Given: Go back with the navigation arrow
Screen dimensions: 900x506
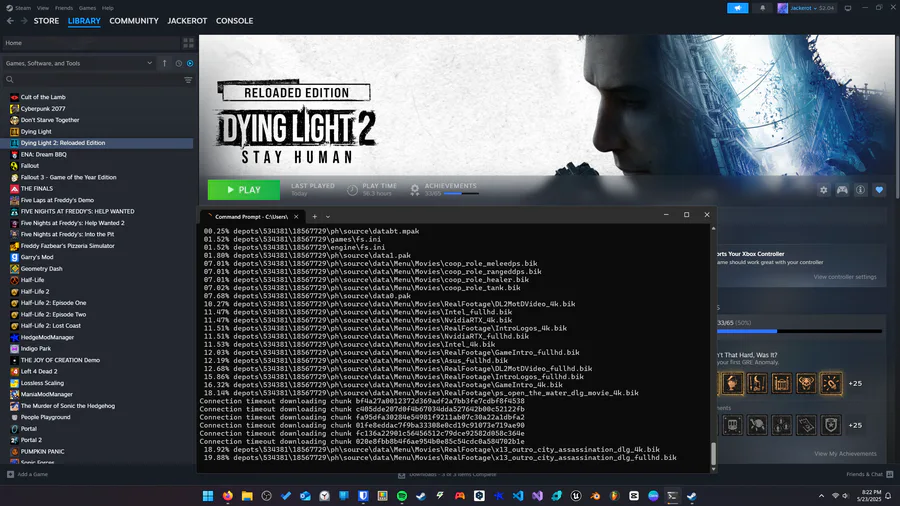Looking at the screenshot, I should (10, 21).
